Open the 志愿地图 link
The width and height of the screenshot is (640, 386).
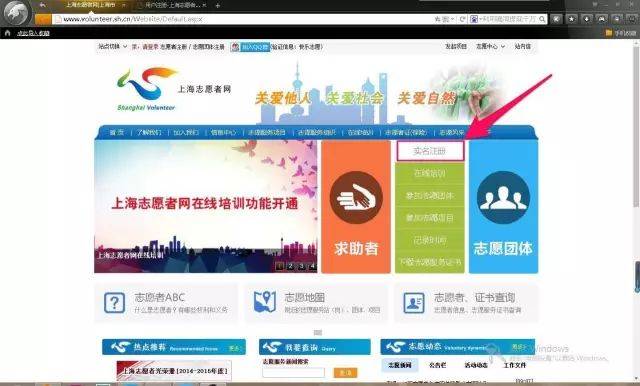click(x=304, y=297)
